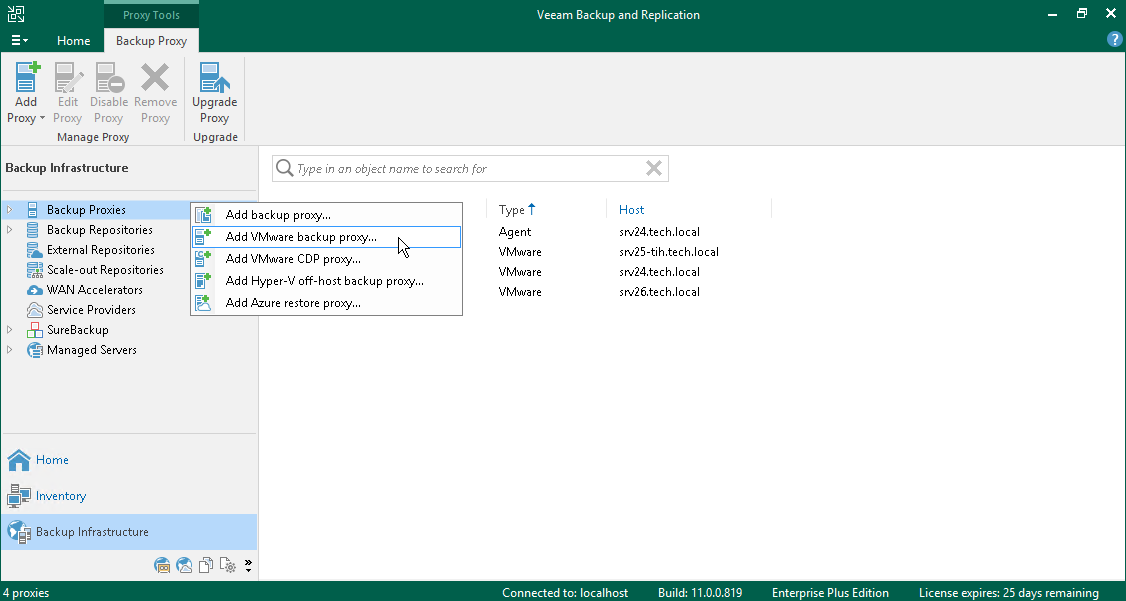Select Service Providers node

(91, 310)
